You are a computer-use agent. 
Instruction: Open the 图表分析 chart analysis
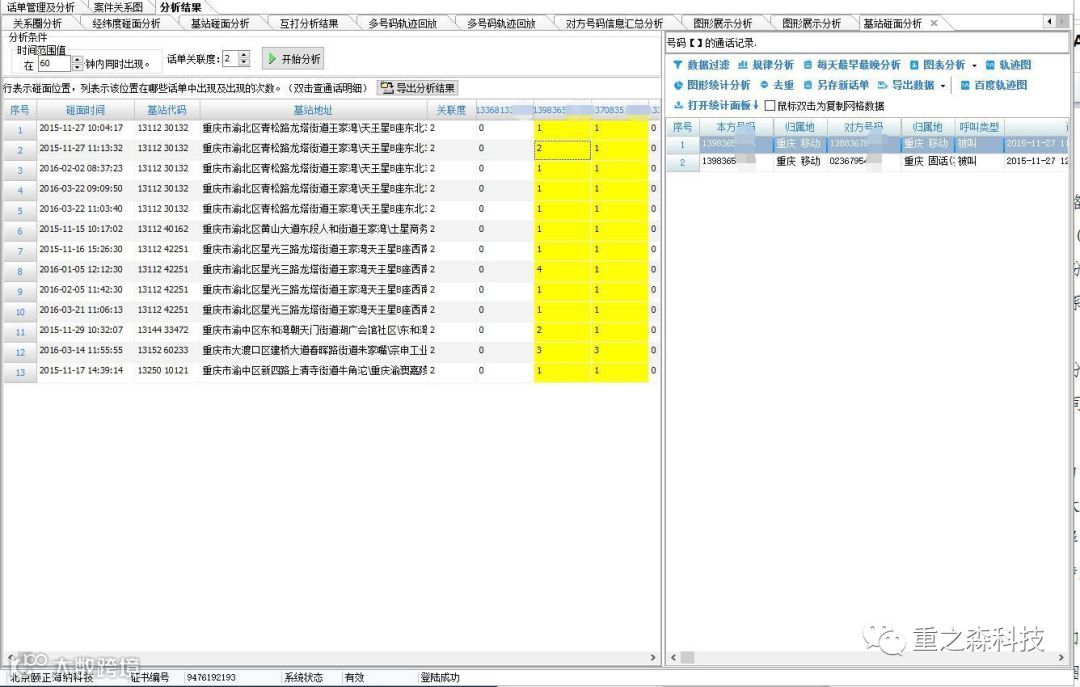937,65
